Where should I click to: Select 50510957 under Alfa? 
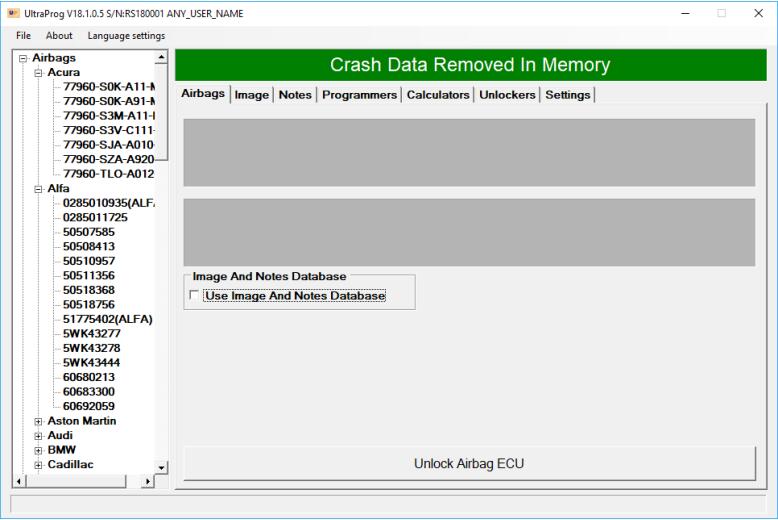[x=89, y=261]
